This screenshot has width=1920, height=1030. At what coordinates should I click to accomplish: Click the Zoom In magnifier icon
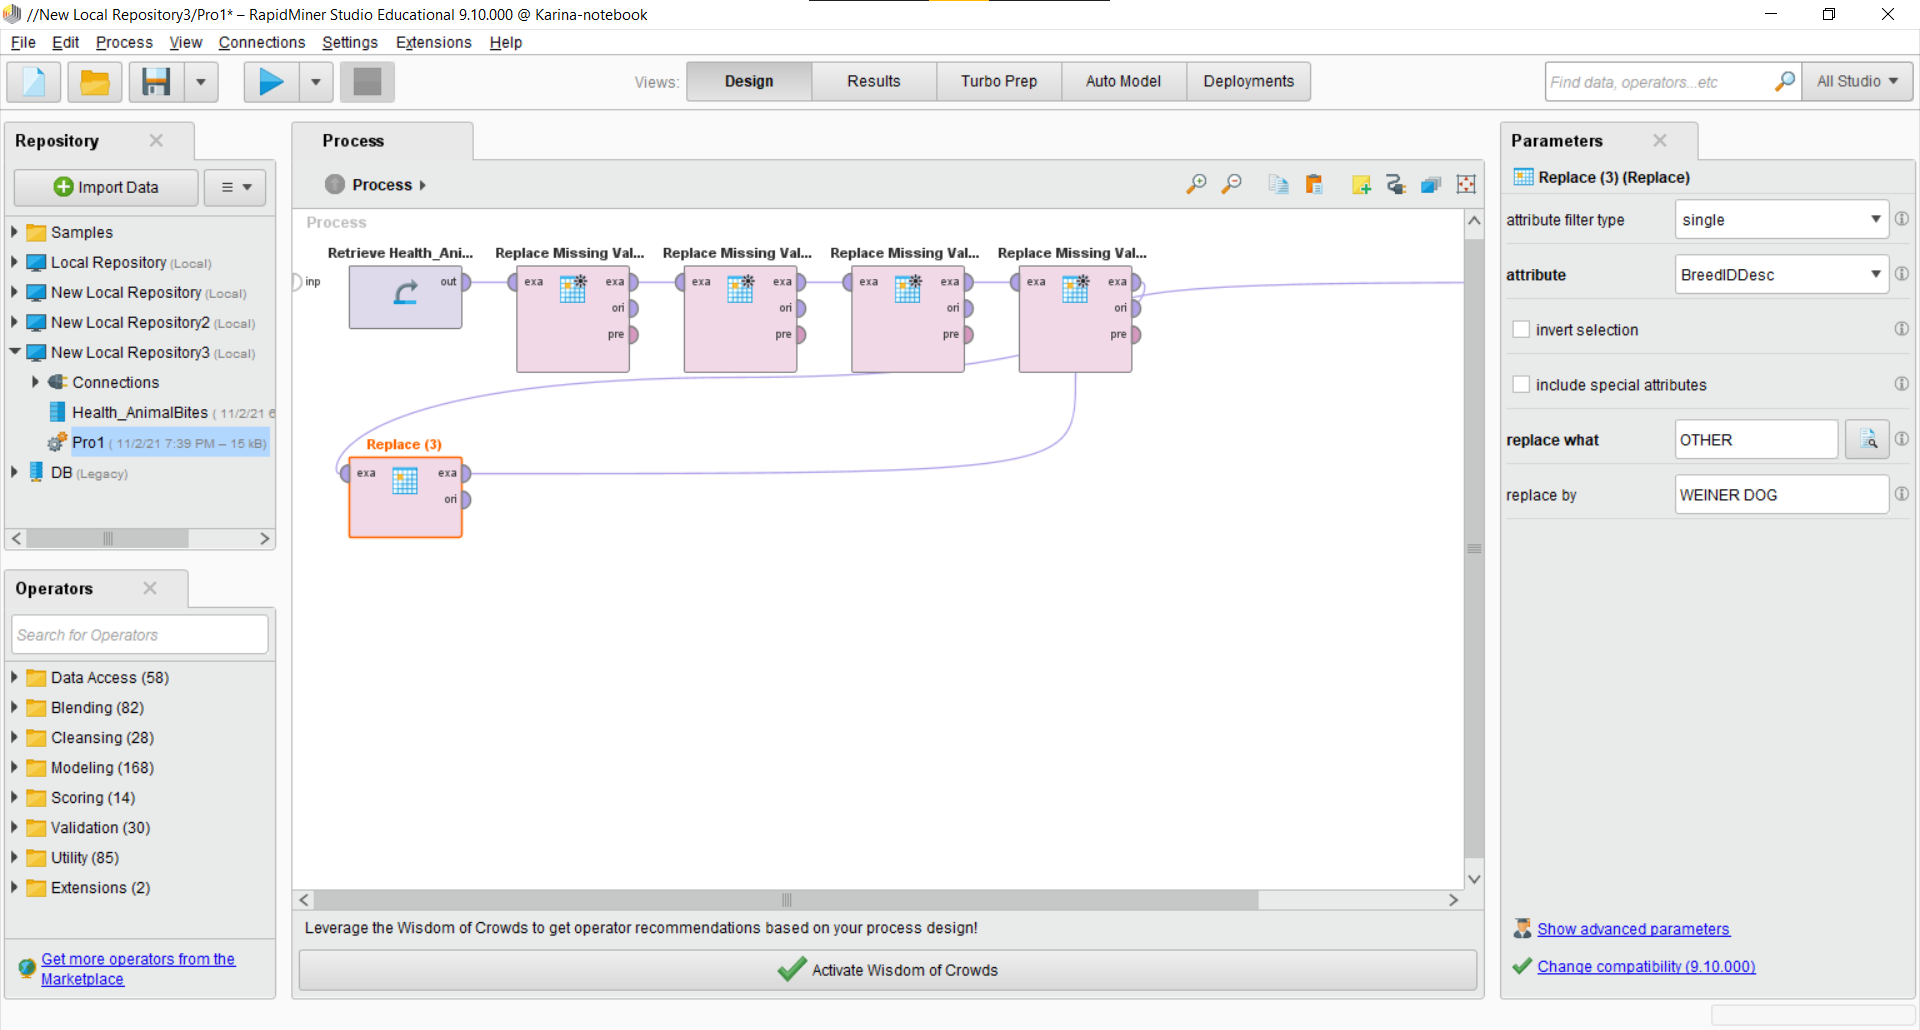(1196, 184)
